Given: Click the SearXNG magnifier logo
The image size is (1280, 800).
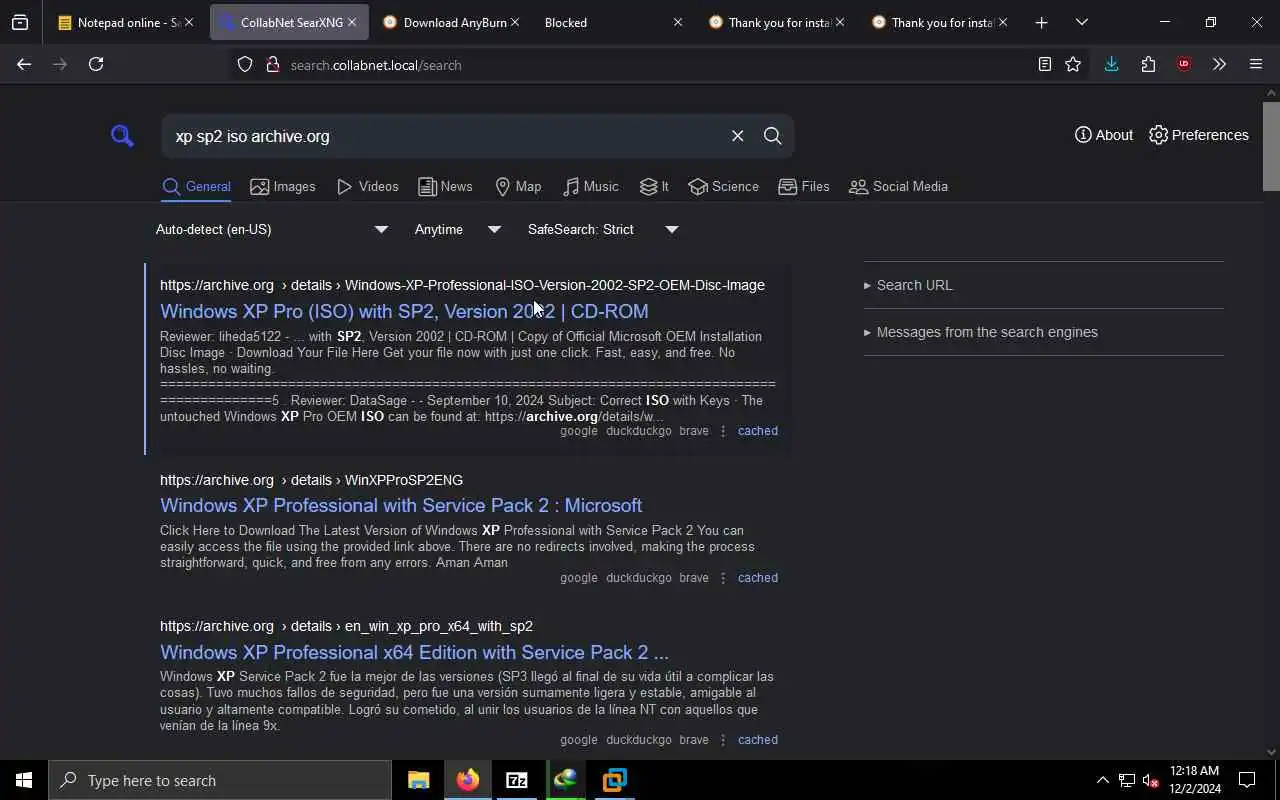Looking at the screenshot, I should pos(122,135).
